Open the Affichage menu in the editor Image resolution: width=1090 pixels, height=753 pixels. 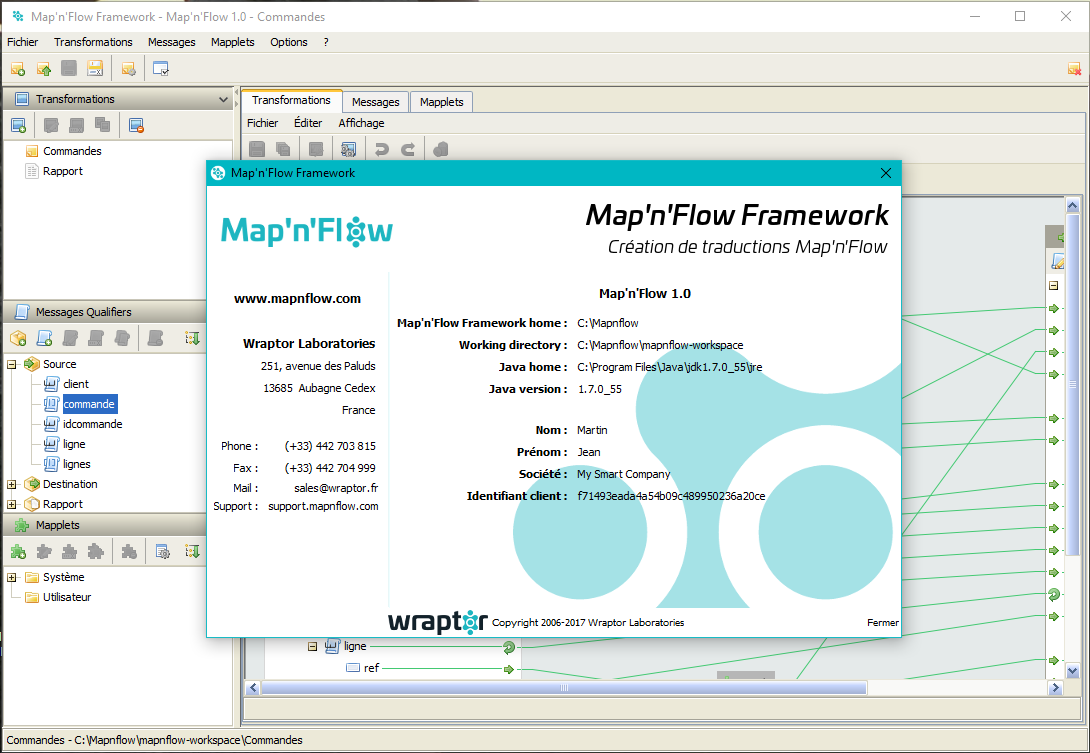[x=361, y=123]
